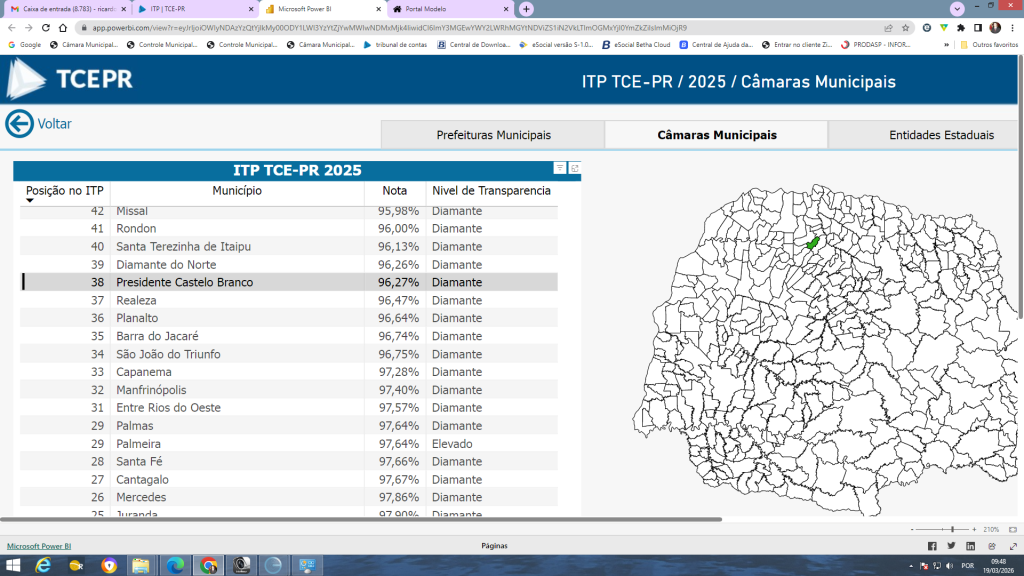Click the zoom slider handle
The image size is (1024, 576).
[953, 529]
